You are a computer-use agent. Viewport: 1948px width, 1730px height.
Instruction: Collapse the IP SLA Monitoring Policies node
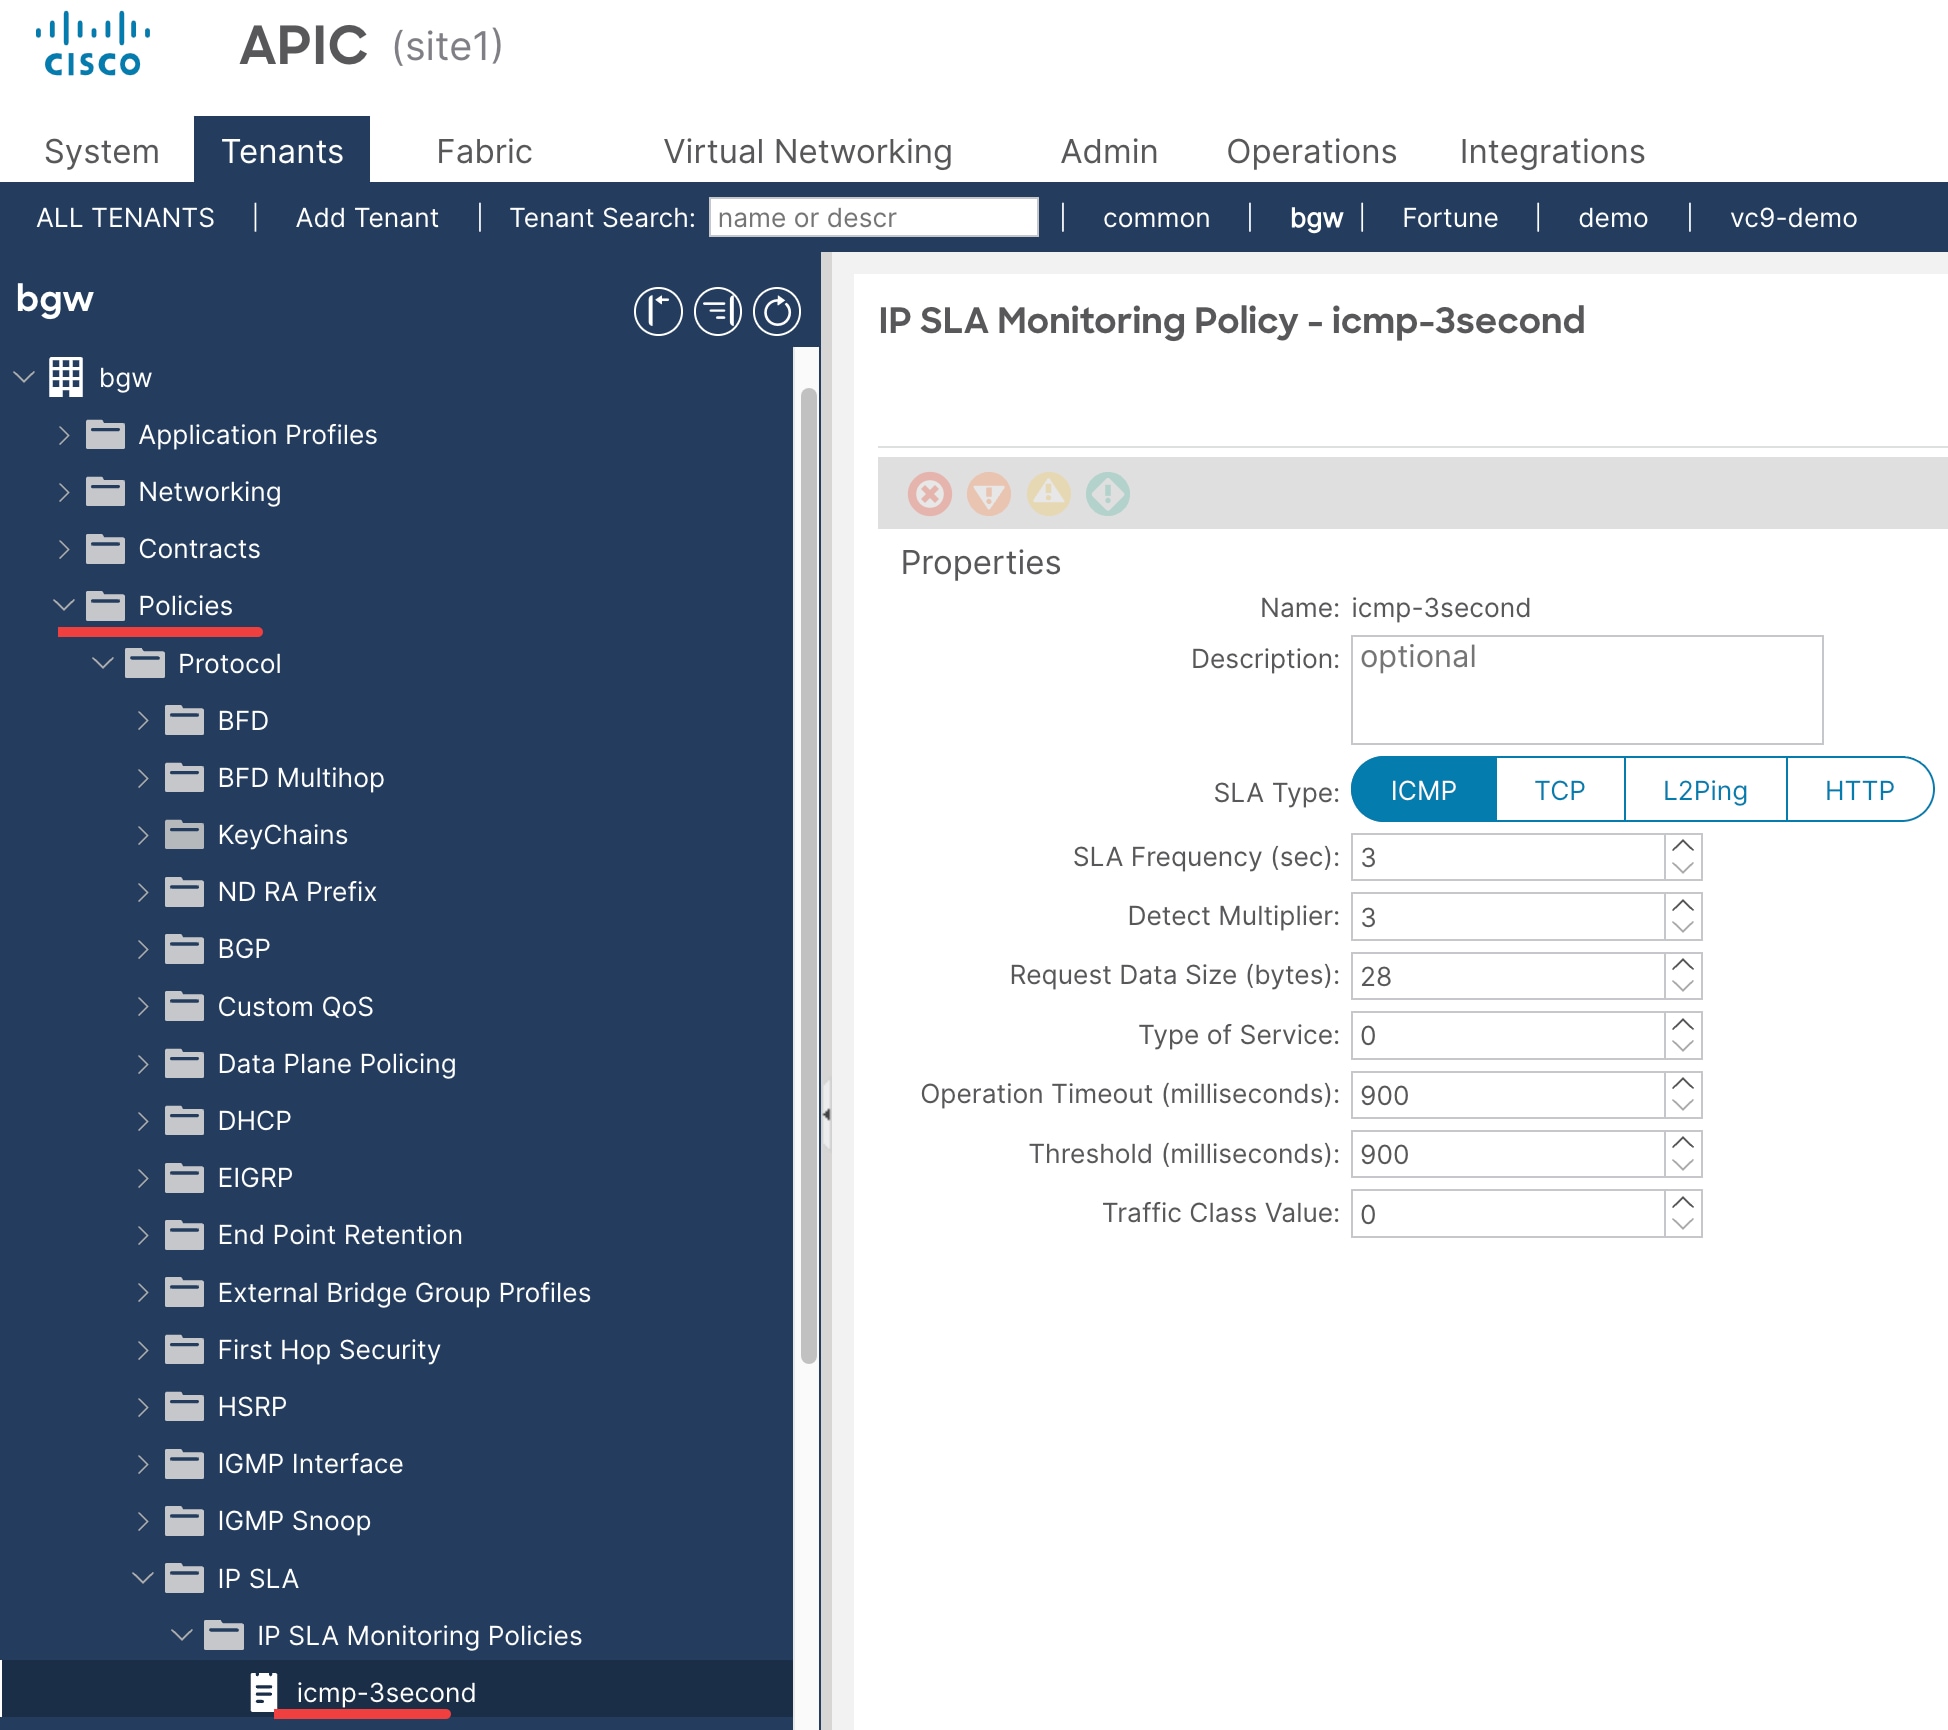pyautogui.click(x=182, y=1635)
